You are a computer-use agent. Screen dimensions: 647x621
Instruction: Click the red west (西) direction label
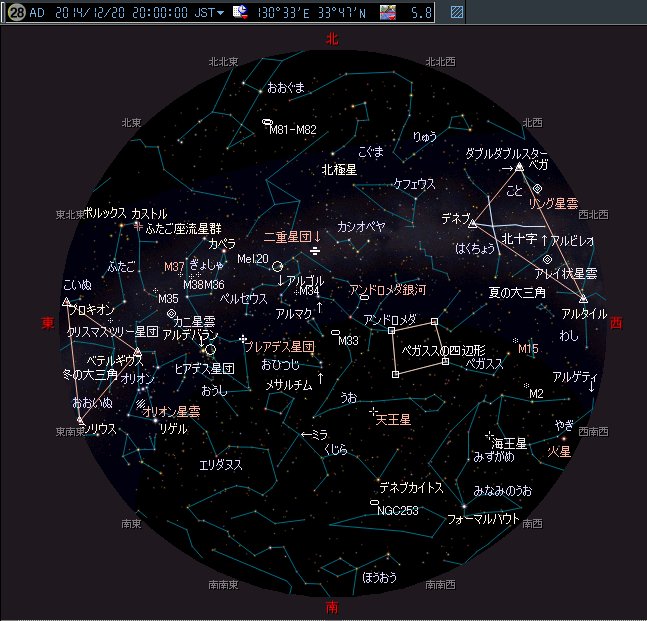(616, 323)
